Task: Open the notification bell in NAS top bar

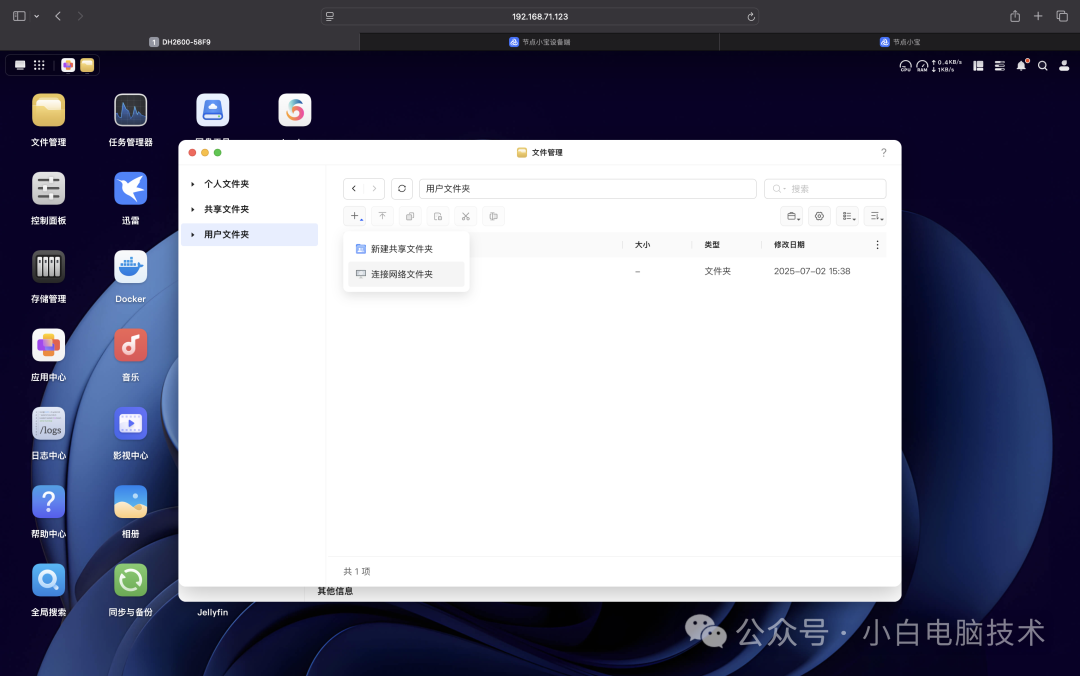Action: 1021,65
